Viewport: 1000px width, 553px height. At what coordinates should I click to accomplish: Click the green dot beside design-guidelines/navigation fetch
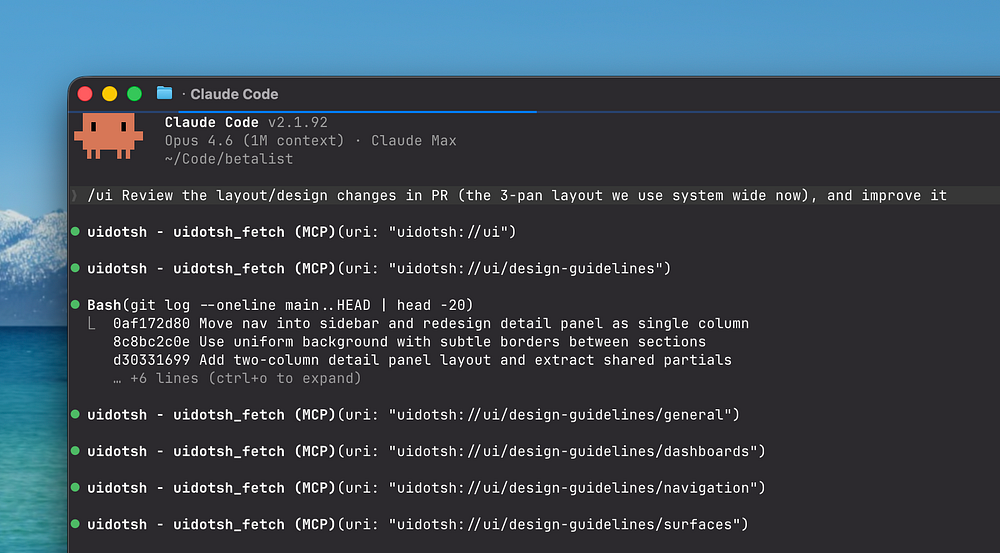[76, 488]
